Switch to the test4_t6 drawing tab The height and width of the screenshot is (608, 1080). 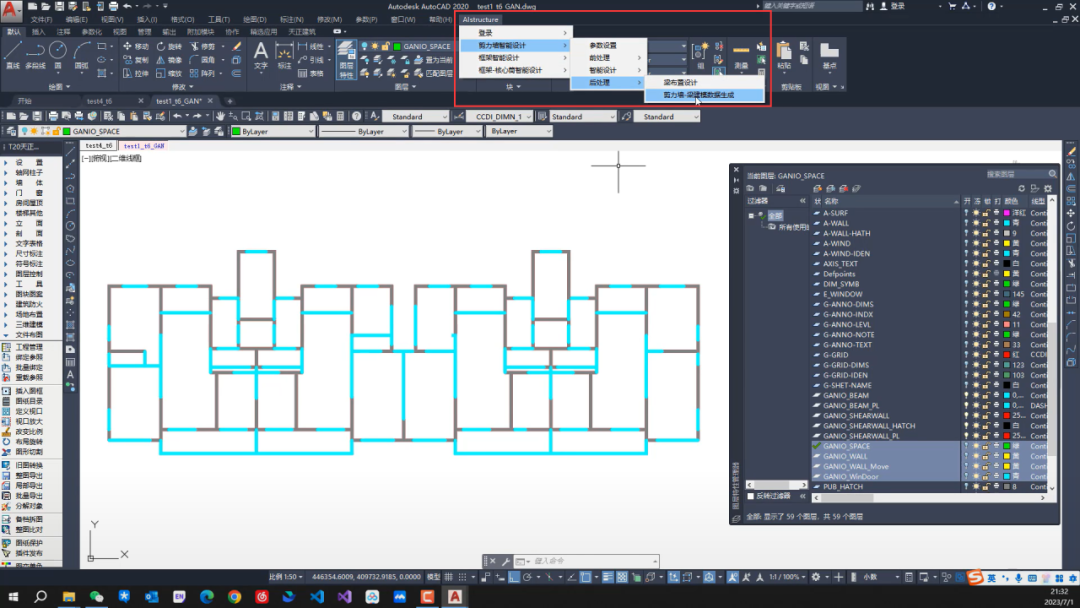coord(100,101)
